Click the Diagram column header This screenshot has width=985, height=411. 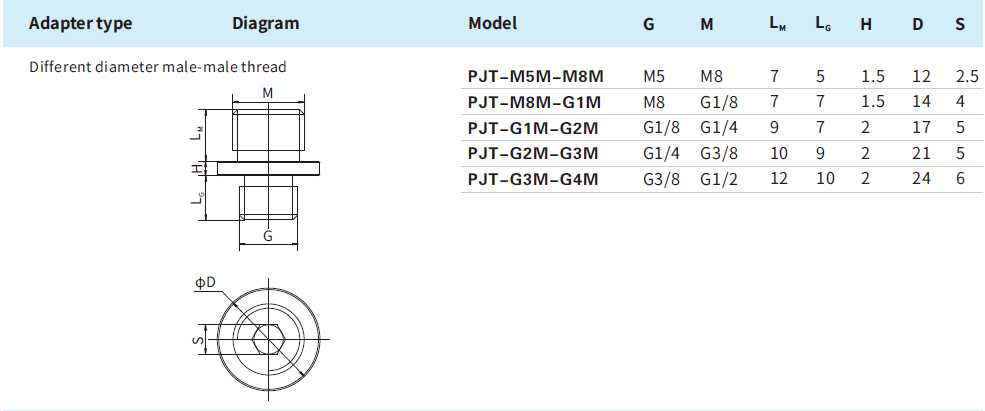point(265,24)
